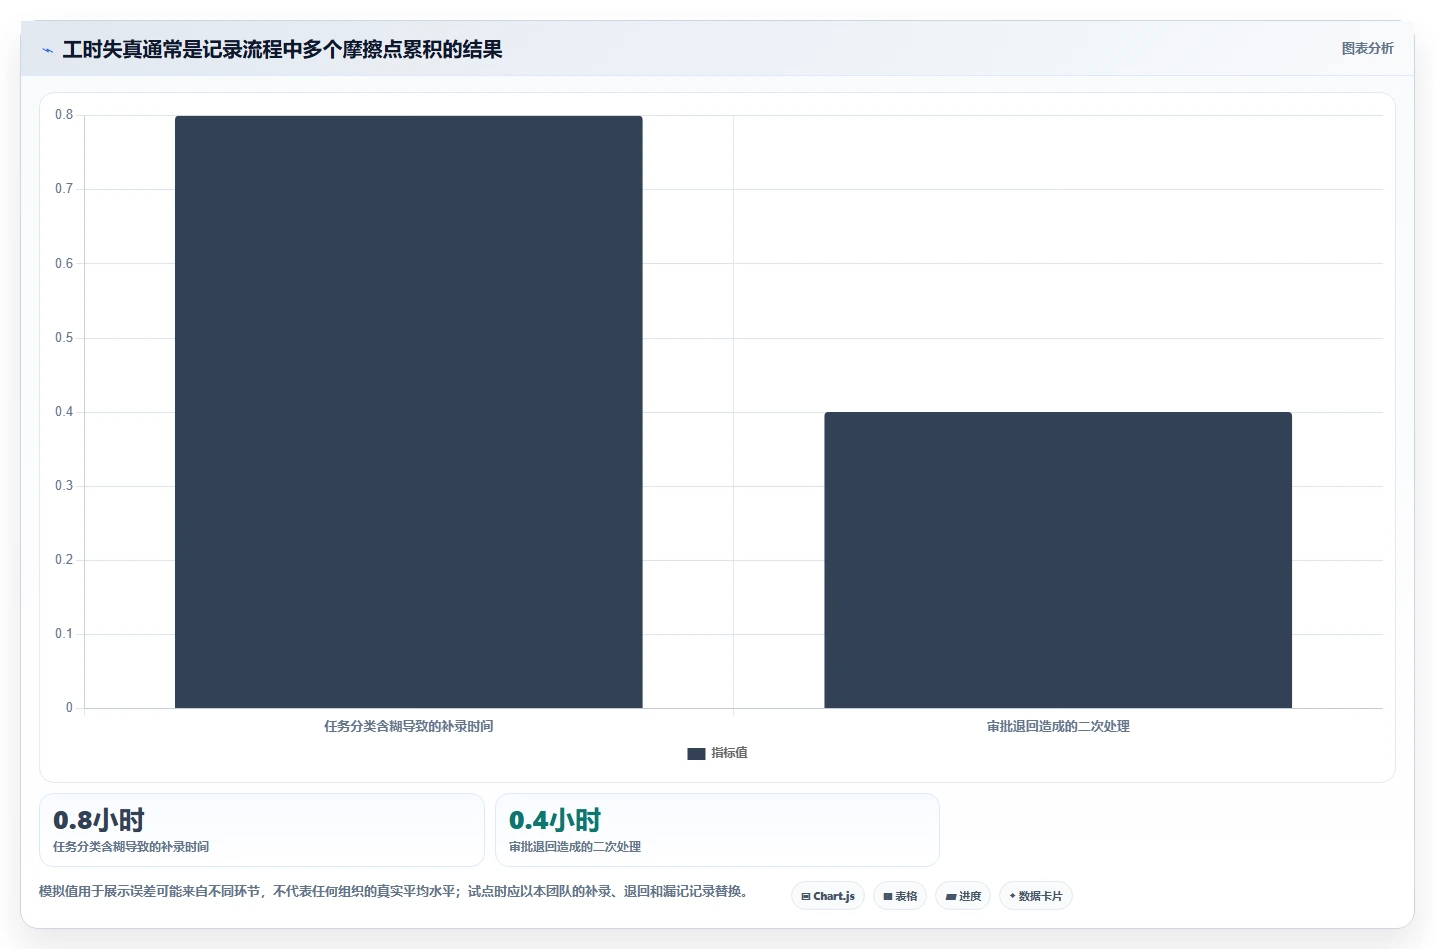
Task: Click the x-axis label 任务分类含糊导致的补录时间
Action: click(x=409, y=726)
